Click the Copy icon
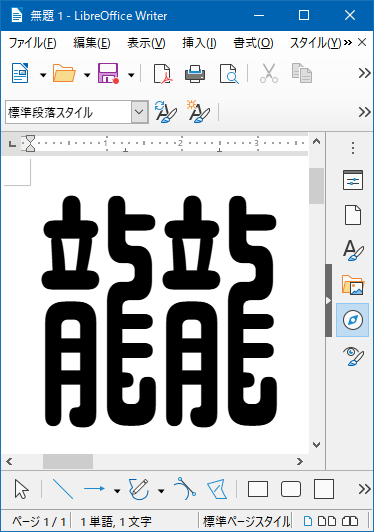This screenshot has height=532, width=374. click(302, 73)
